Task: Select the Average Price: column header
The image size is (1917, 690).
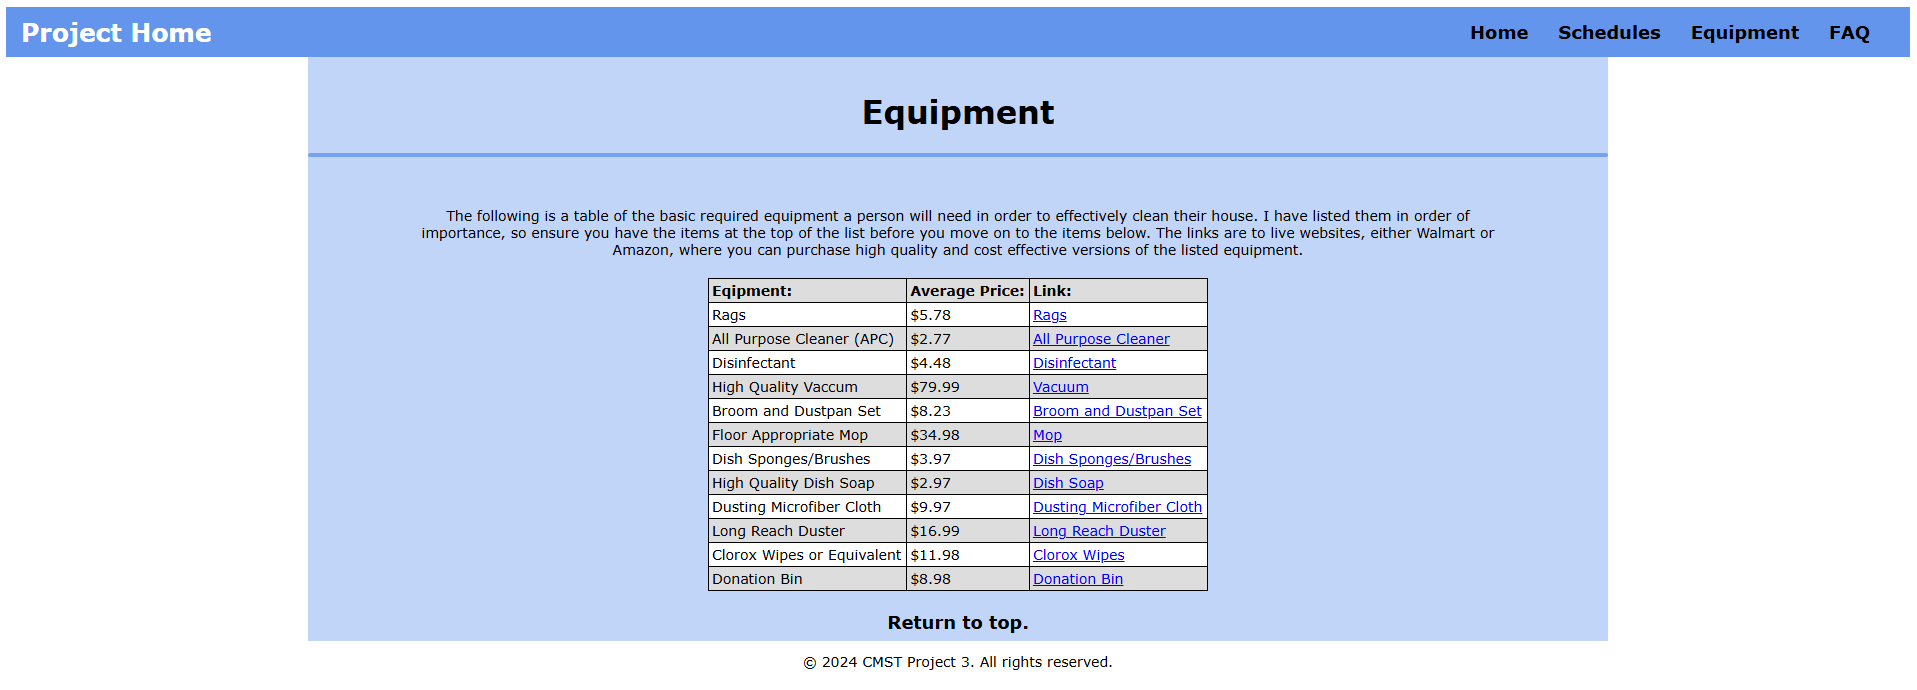Action: pyautogui.click(x=967, y=291)
